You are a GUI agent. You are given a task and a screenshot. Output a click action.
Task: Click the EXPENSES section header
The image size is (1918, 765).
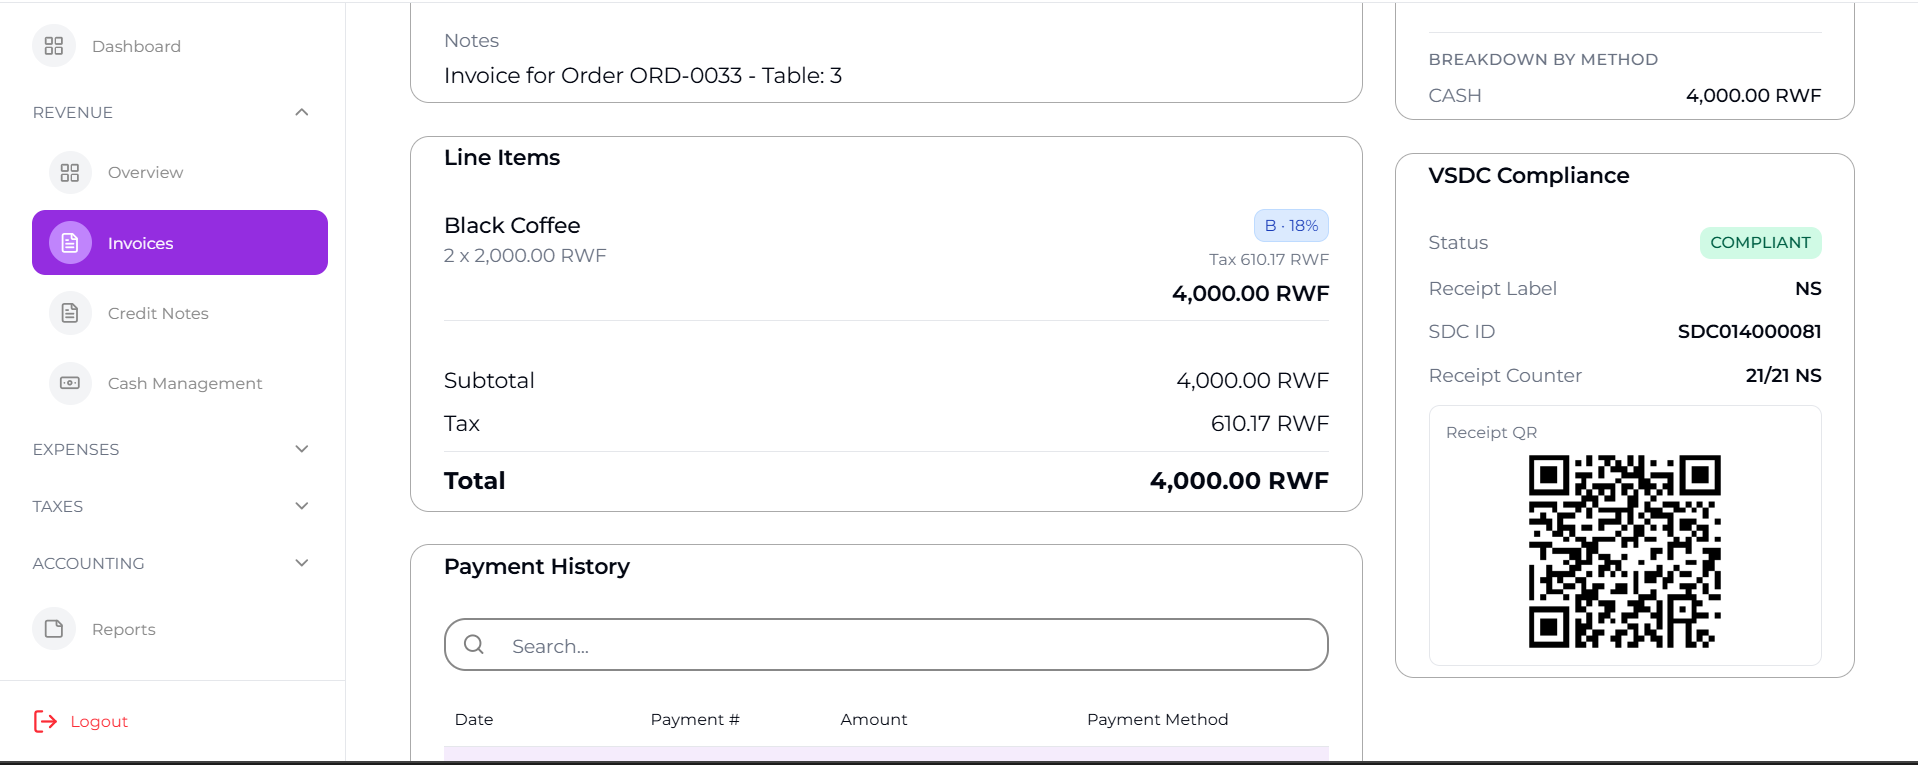coord(76,449)
